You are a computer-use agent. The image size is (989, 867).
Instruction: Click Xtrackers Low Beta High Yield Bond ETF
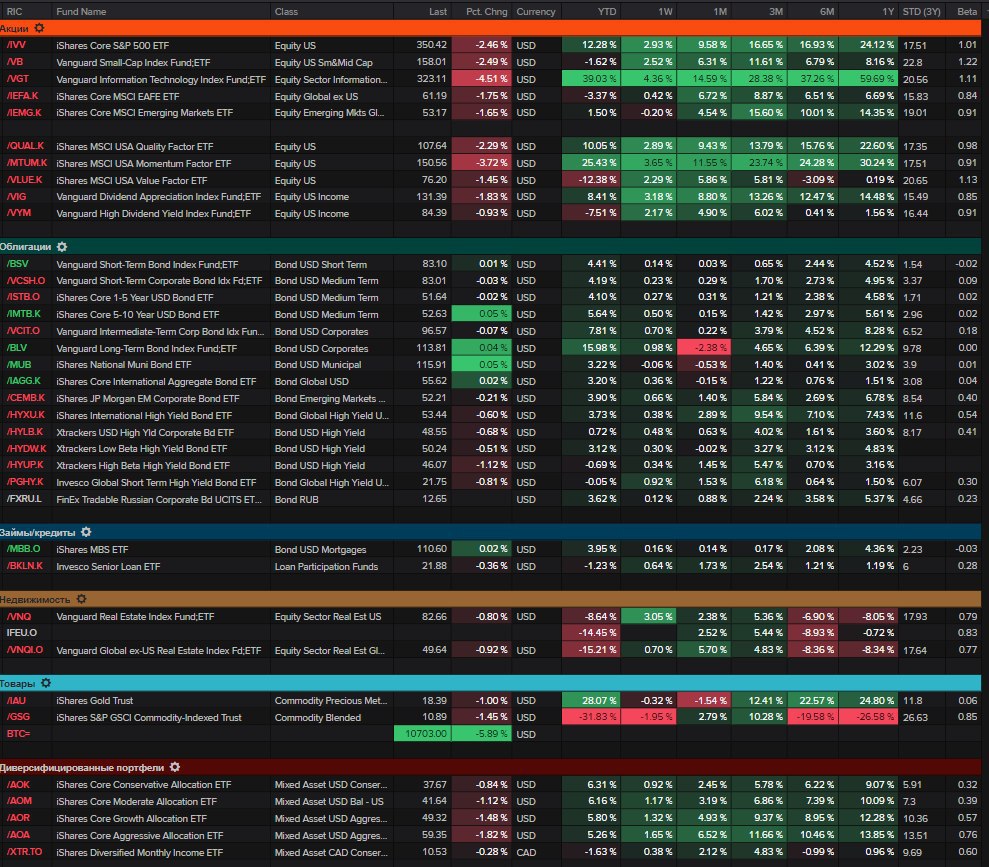point(141,448)
